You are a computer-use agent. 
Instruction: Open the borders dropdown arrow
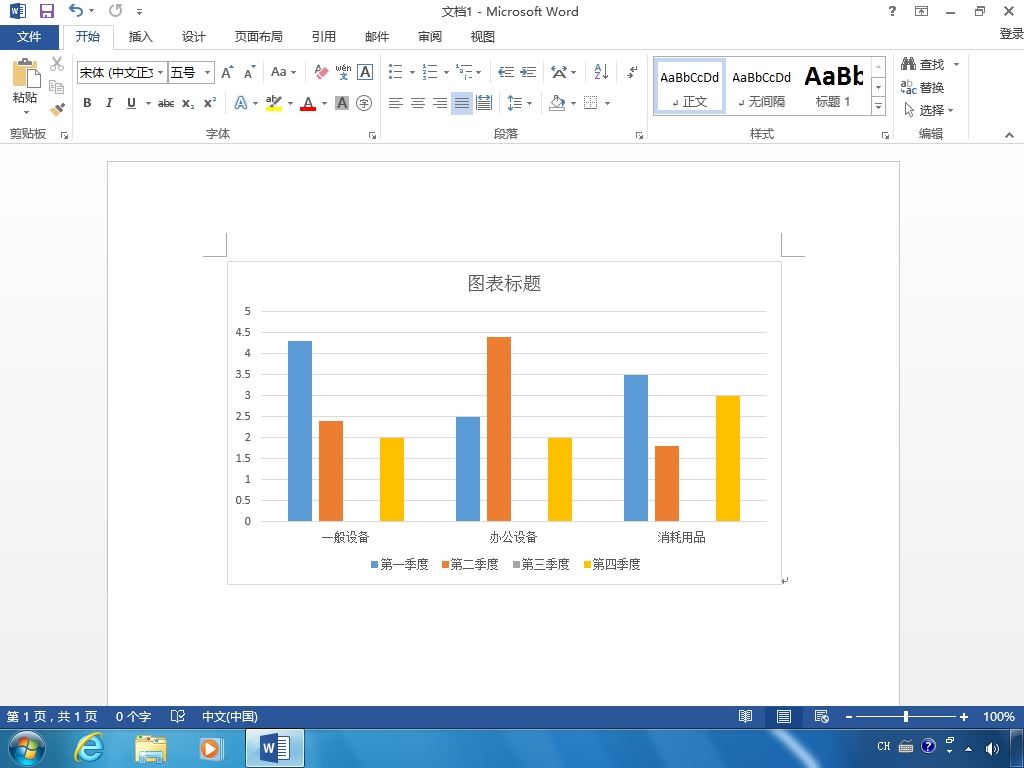click(607, 103)
